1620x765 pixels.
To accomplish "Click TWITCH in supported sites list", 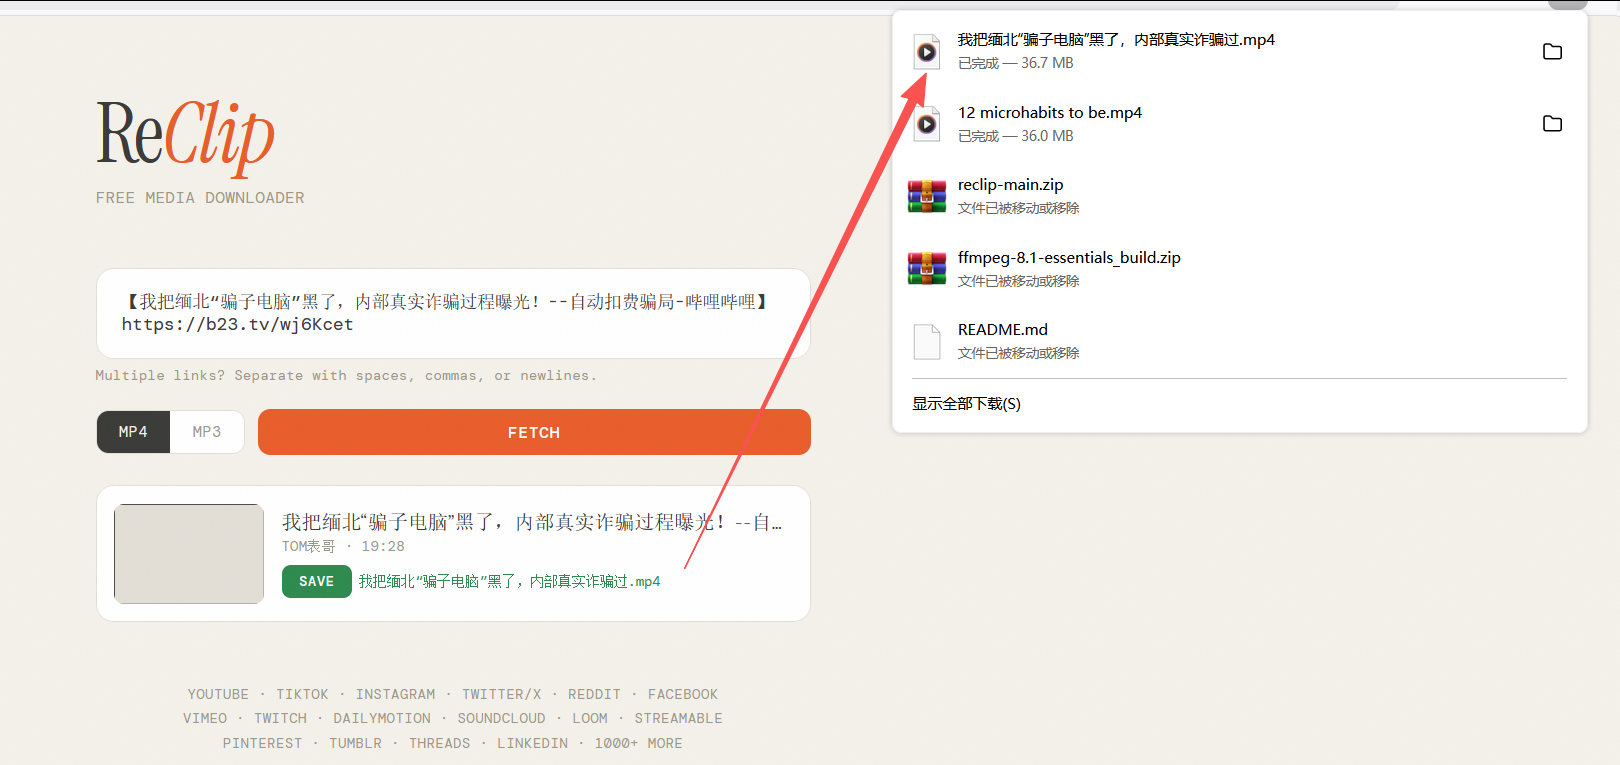I will (280, 718).
